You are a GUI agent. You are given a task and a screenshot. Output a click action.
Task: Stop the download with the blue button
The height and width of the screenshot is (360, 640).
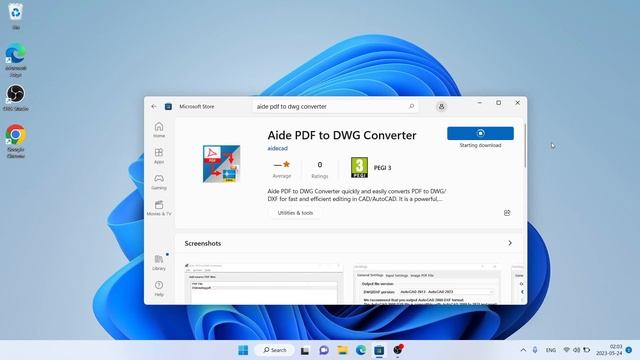click(x=480, y=133)
